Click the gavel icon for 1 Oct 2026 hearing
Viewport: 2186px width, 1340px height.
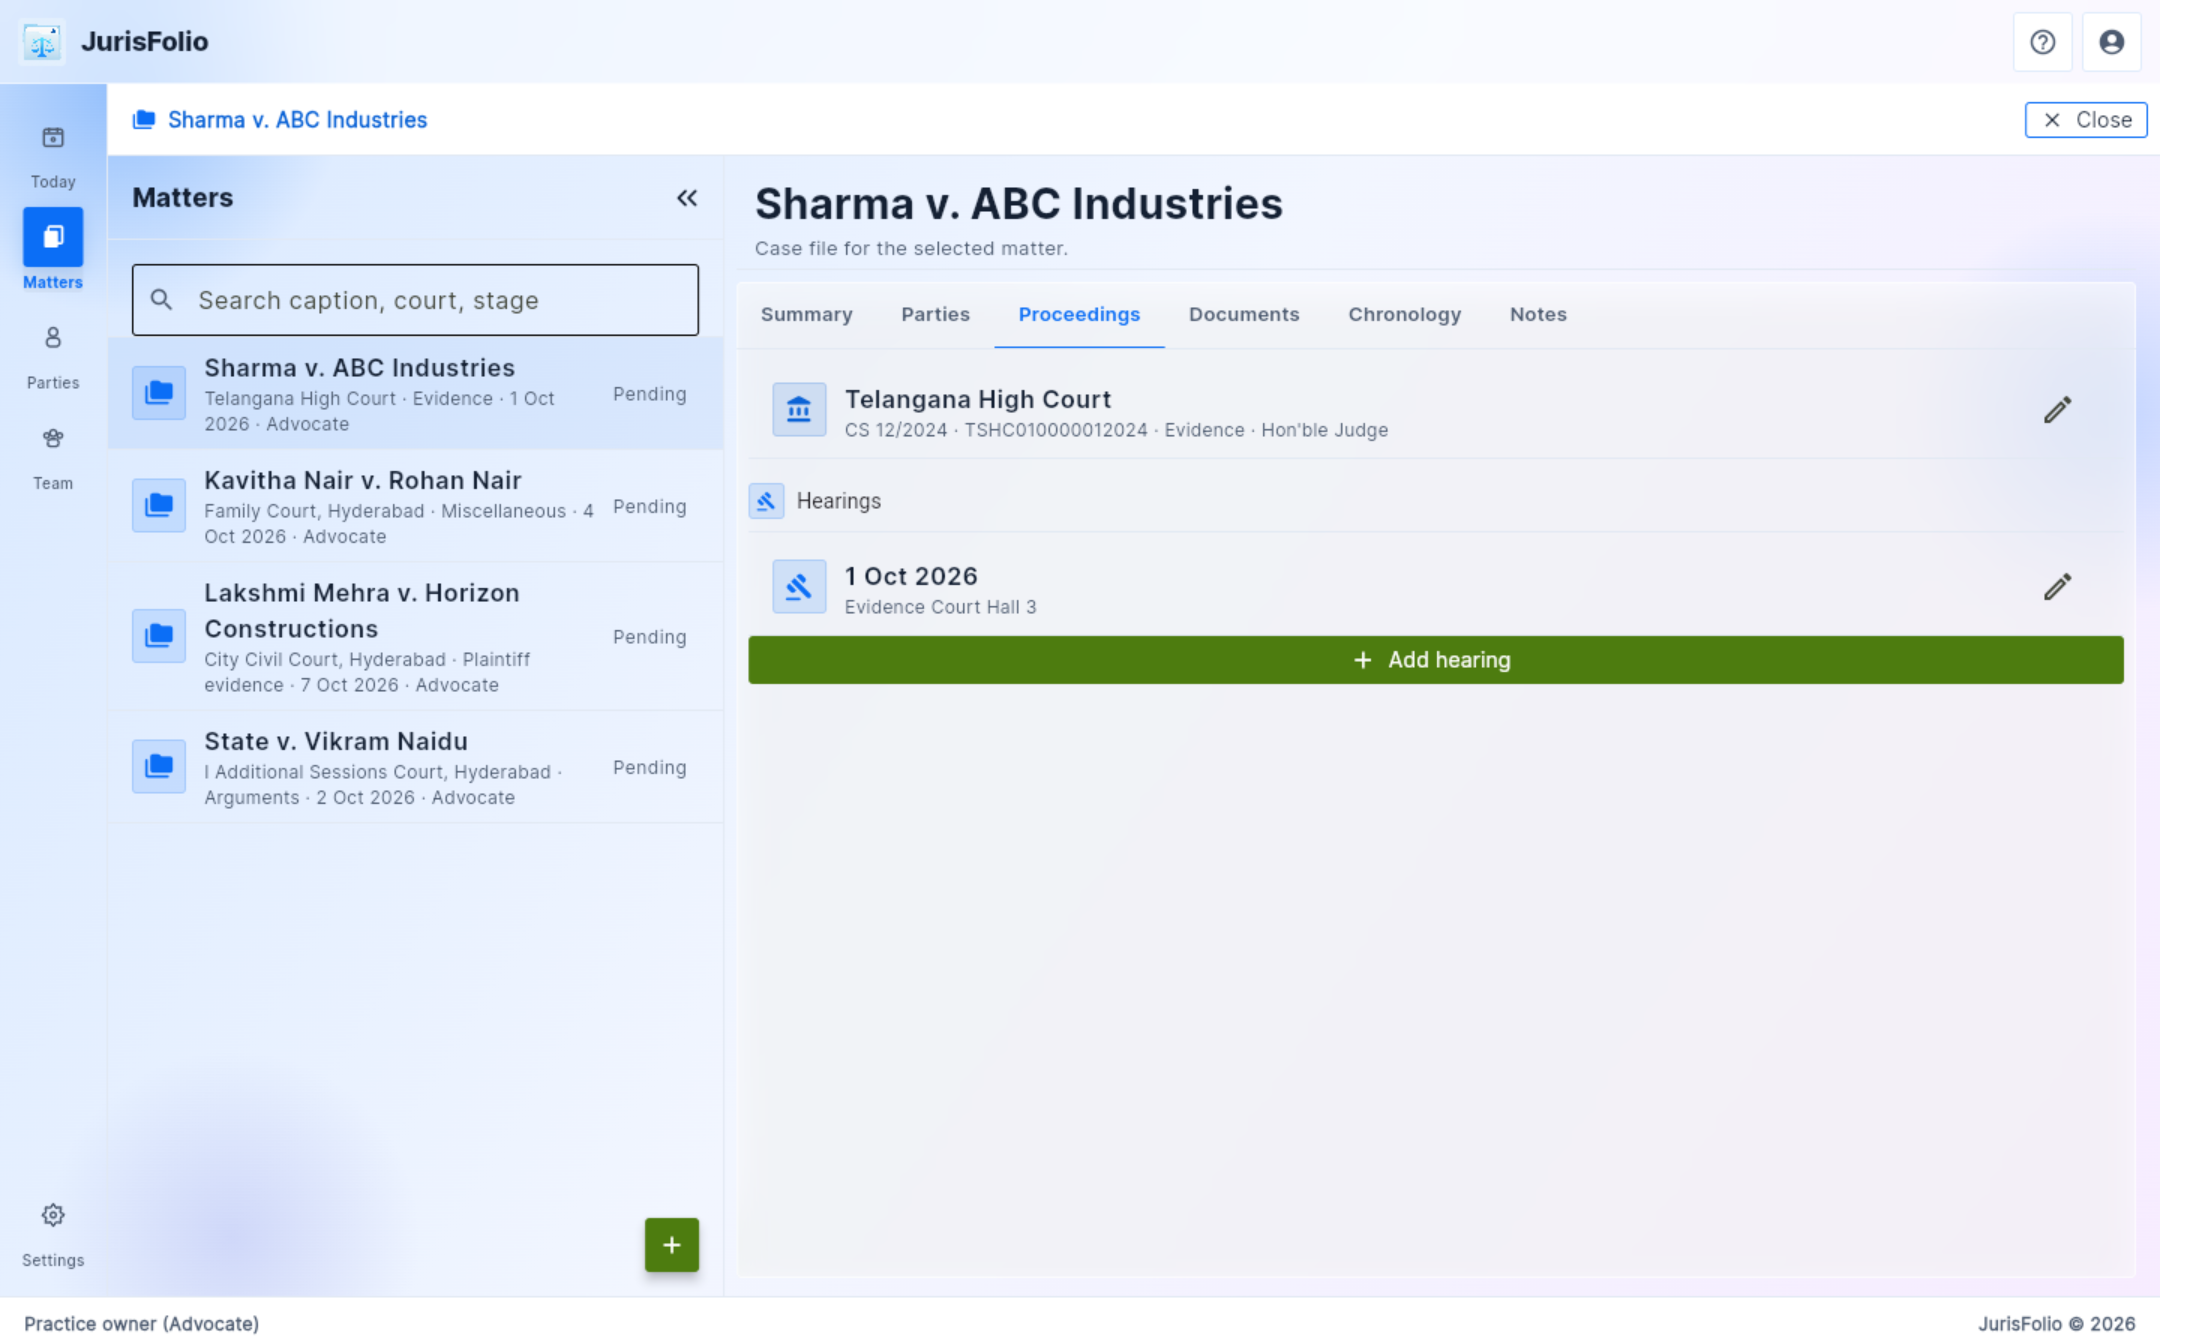click(799, 587)
